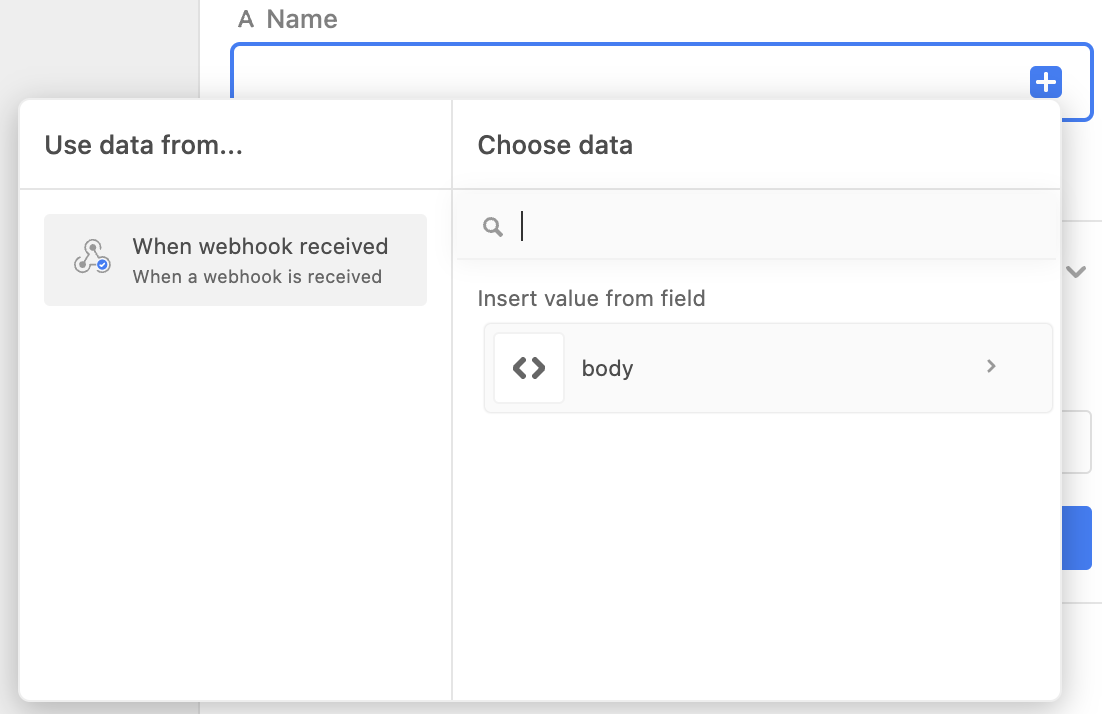Viewport: 1102px width, 714px height.
Task: Focus the Choose data search field
Action: coord(758,226)
